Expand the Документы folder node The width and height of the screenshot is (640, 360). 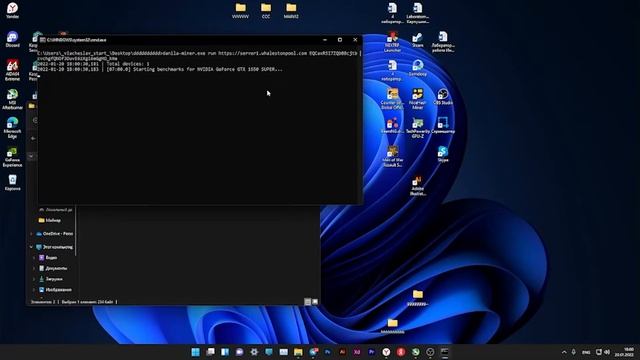34,268
